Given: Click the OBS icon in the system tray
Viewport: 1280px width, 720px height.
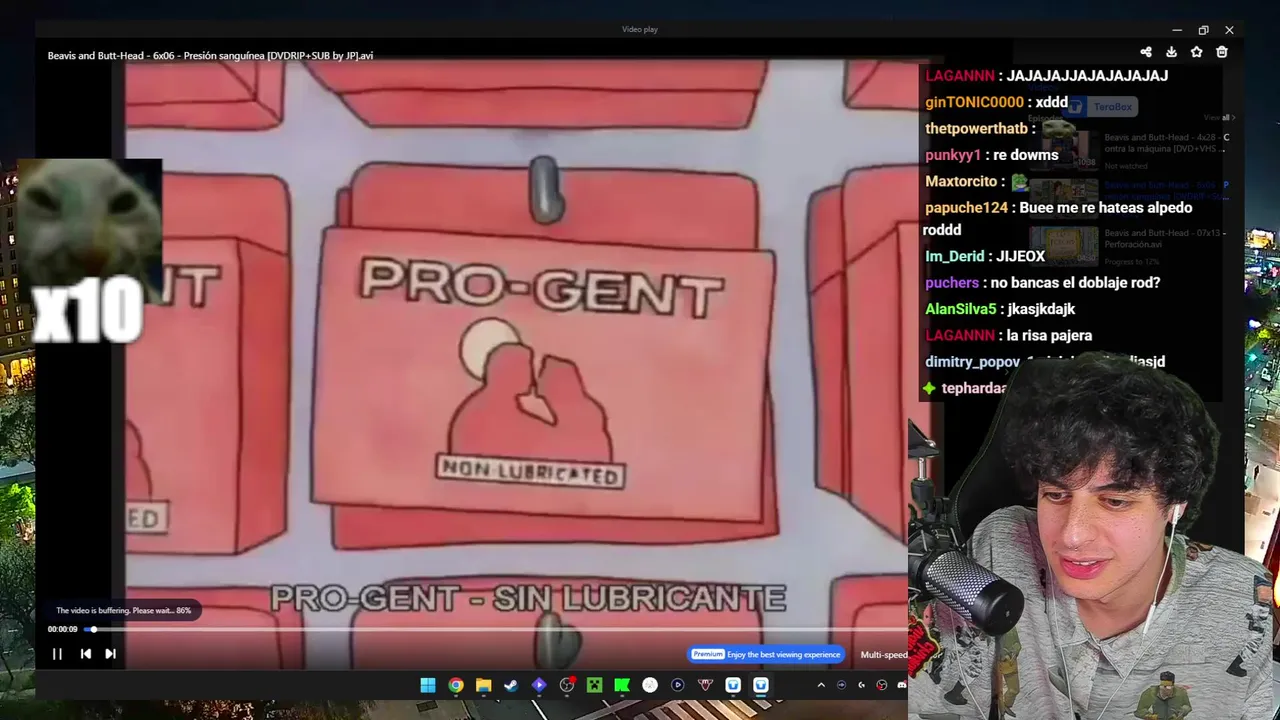Looking at the screenshot, I should [x=881, y=685].
